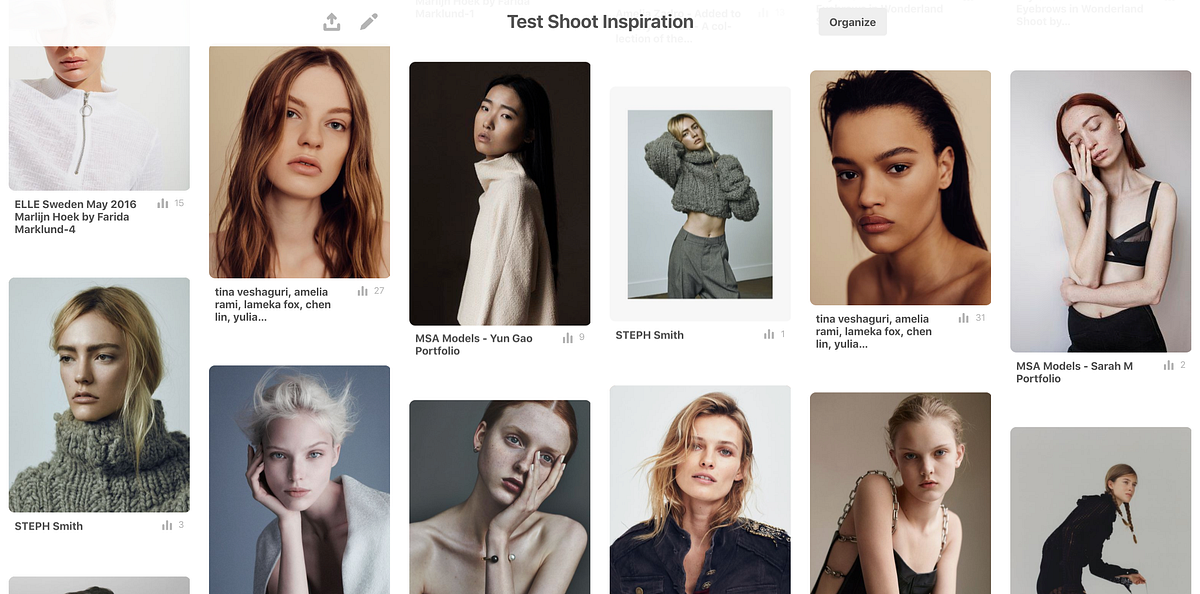Open stats icon showing count 3
The height and width of the screenshot is (594, 1200).
[x=166, y=525]
